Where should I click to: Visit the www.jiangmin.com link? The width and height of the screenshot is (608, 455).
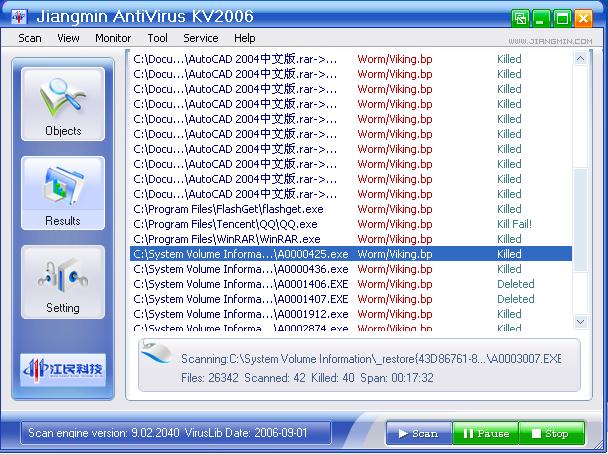click(x=550, y=41)
